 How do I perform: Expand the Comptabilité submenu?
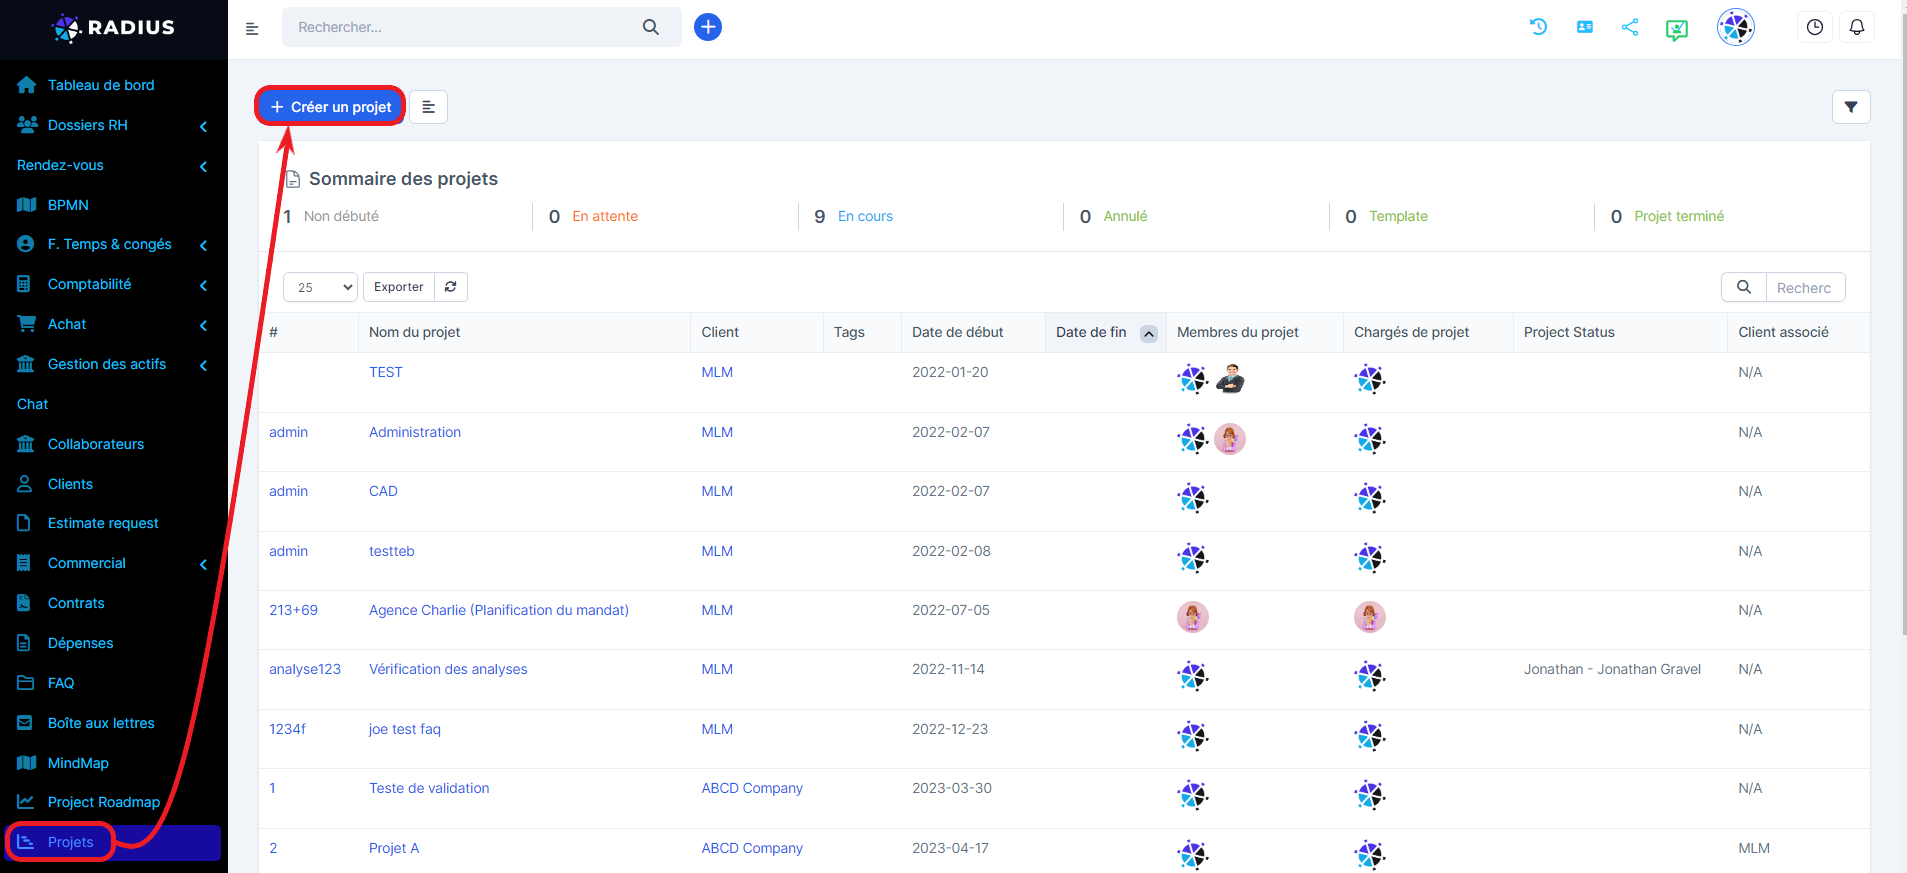(204, 285)
